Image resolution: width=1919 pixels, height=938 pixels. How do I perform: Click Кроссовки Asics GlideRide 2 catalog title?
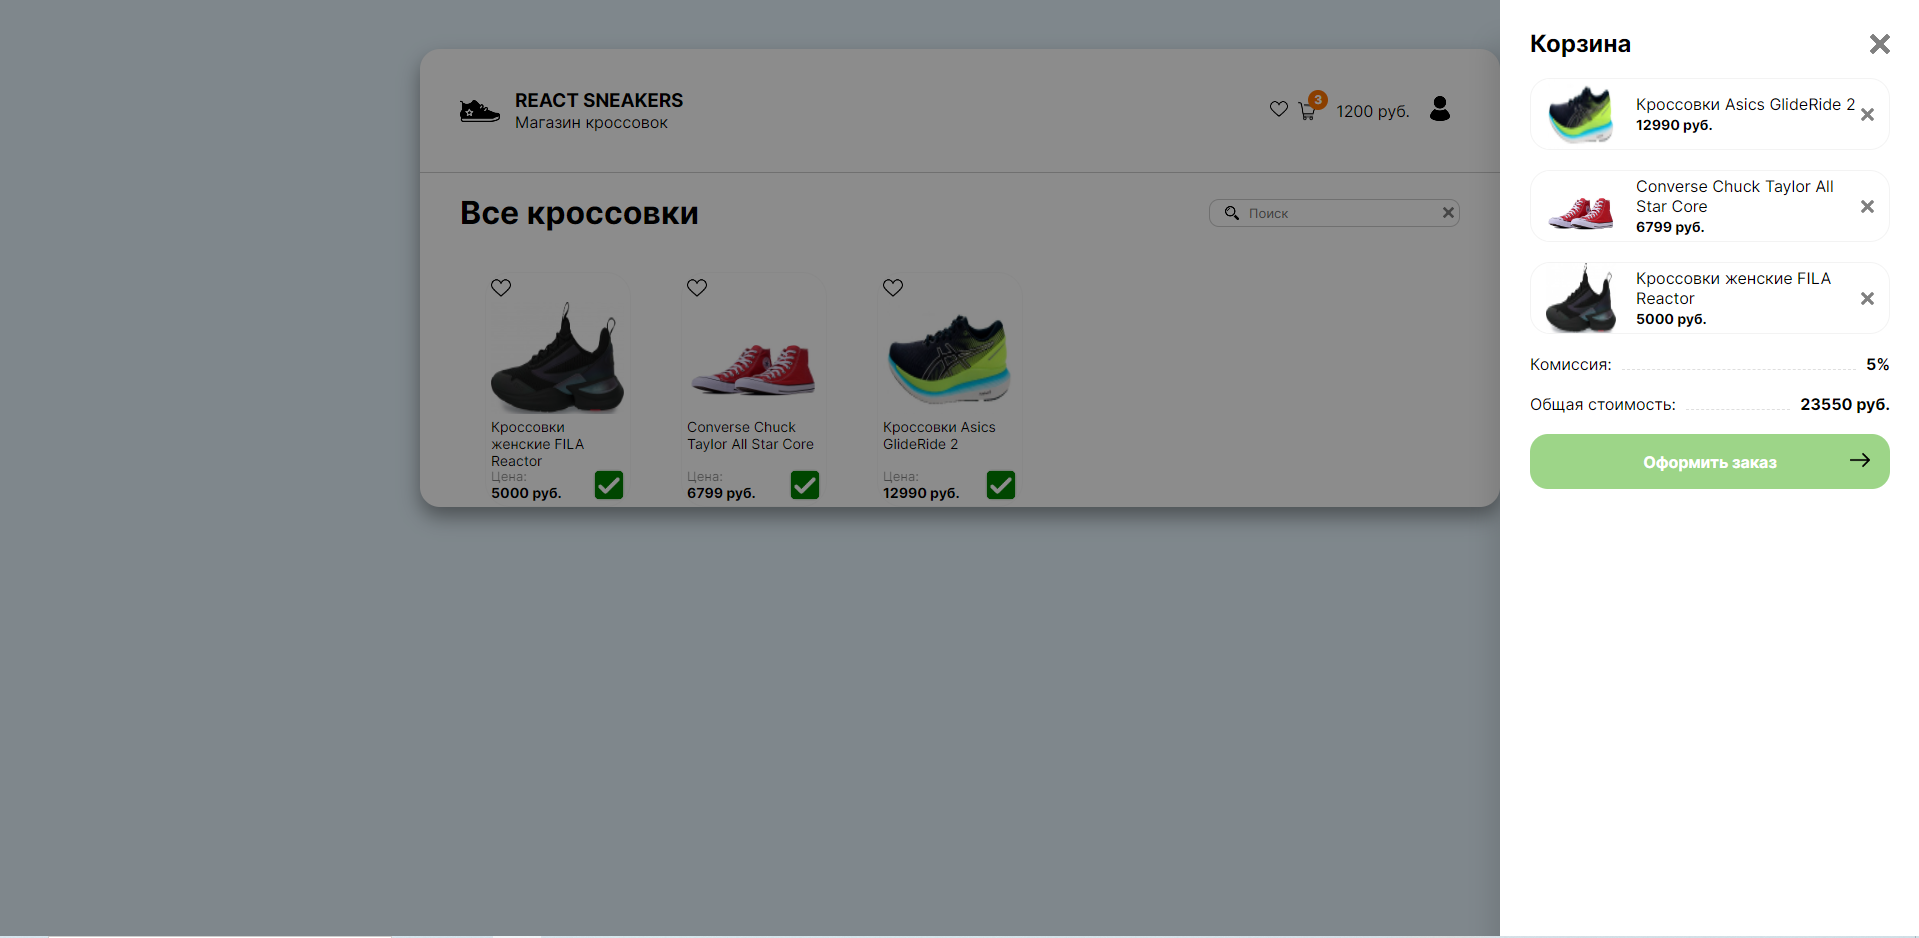tap(939, 436)
